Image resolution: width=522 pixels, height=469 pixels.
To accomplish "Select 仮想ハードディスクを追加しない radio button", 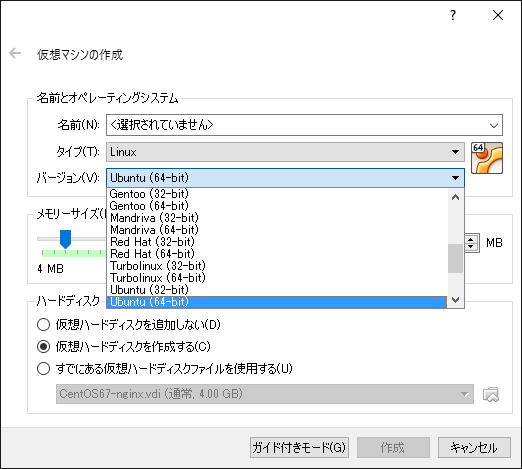I will (43, 324).
